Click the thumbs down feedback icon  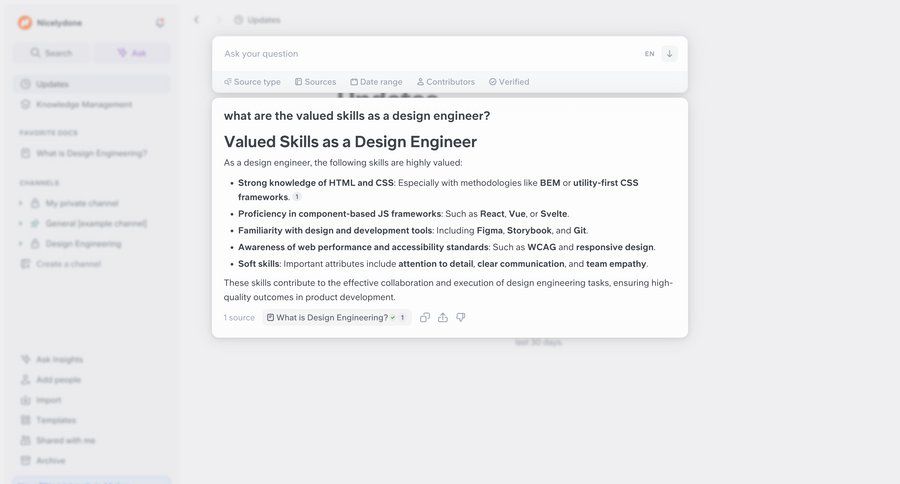[461, 318]
